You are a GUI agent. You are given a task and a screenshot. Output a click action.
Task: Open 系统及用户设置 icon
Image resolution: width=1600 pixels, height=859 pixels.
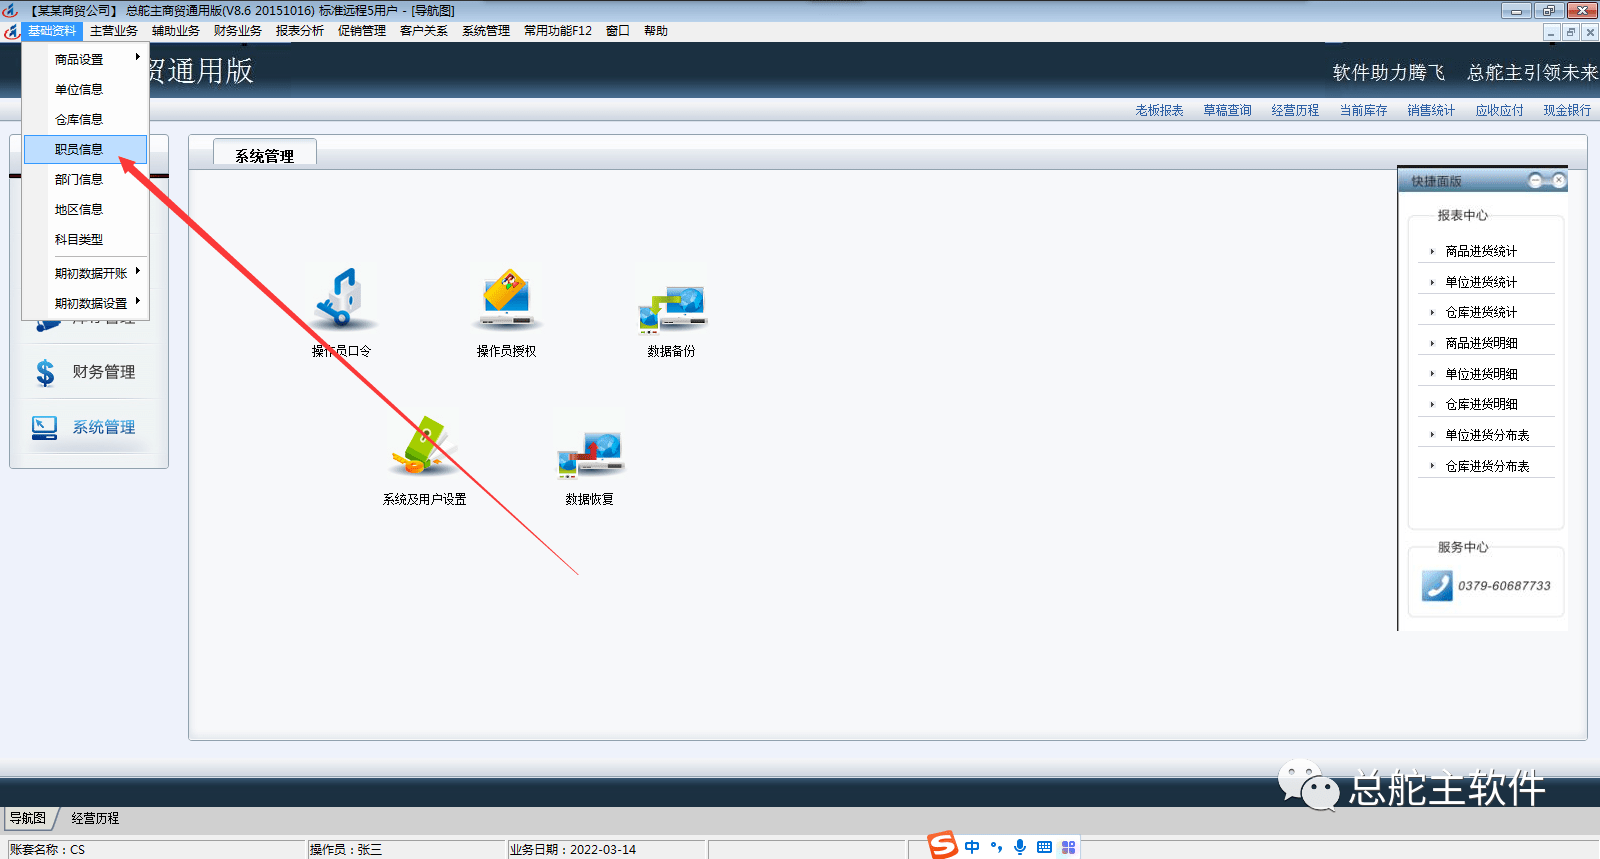coord(424,446)
